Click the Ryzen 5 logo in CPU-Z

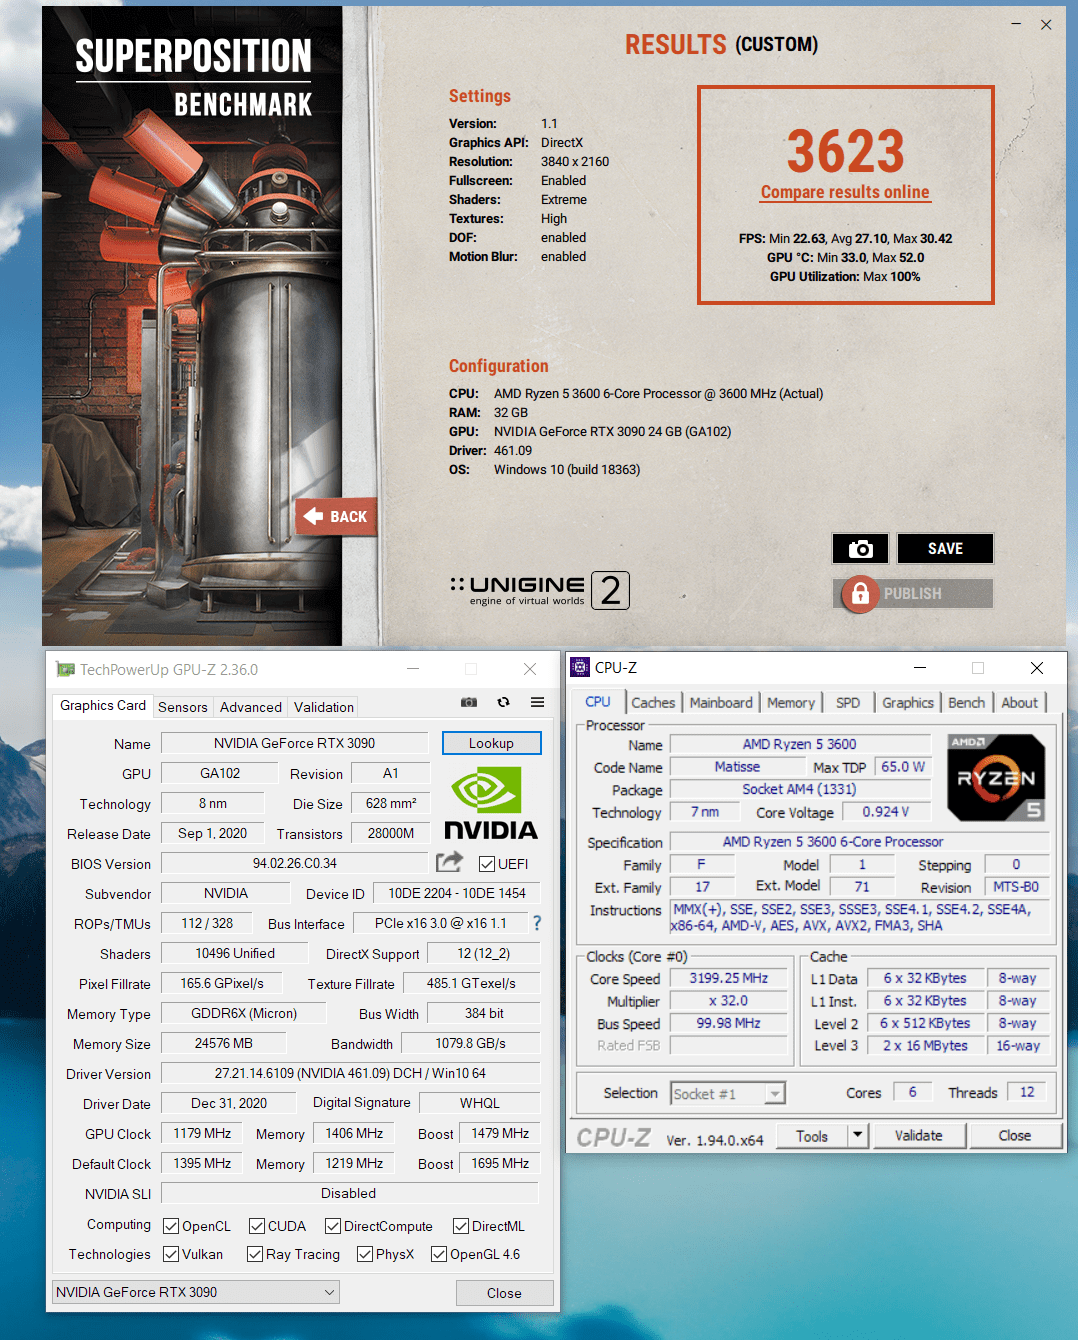pyautogui.click(x=996, y=778)
